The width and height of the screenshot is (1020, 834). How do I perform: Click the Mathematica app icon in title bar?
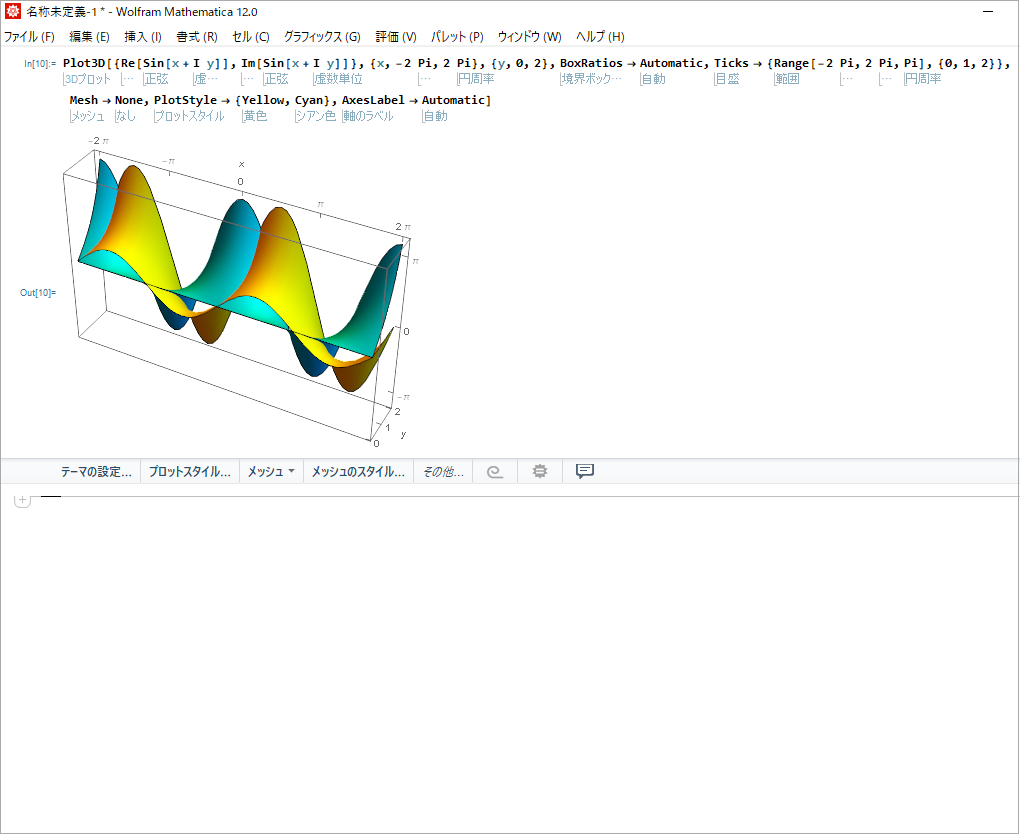(x=12, y=12)
